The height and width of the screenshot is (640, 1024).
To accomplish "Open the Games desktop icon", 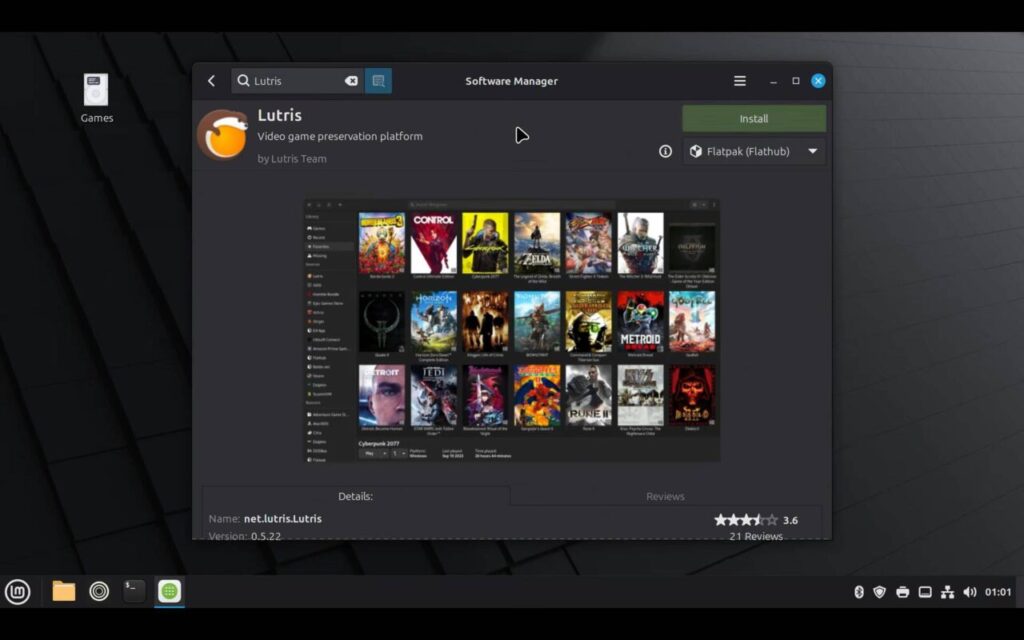I will coord(96,98).
